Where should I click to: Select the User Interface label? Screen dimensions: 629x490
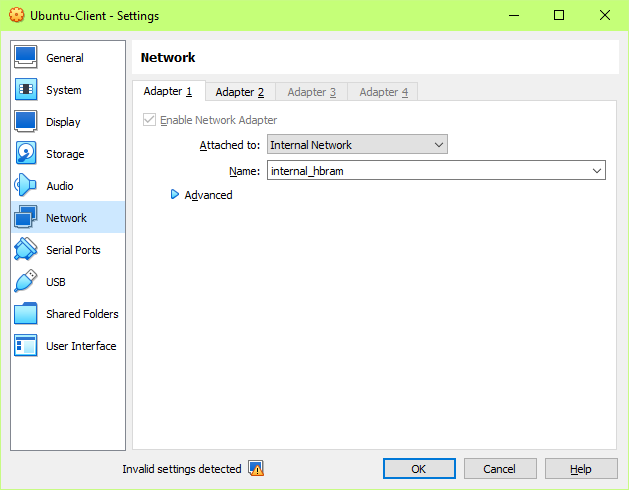tap(81, 346)
